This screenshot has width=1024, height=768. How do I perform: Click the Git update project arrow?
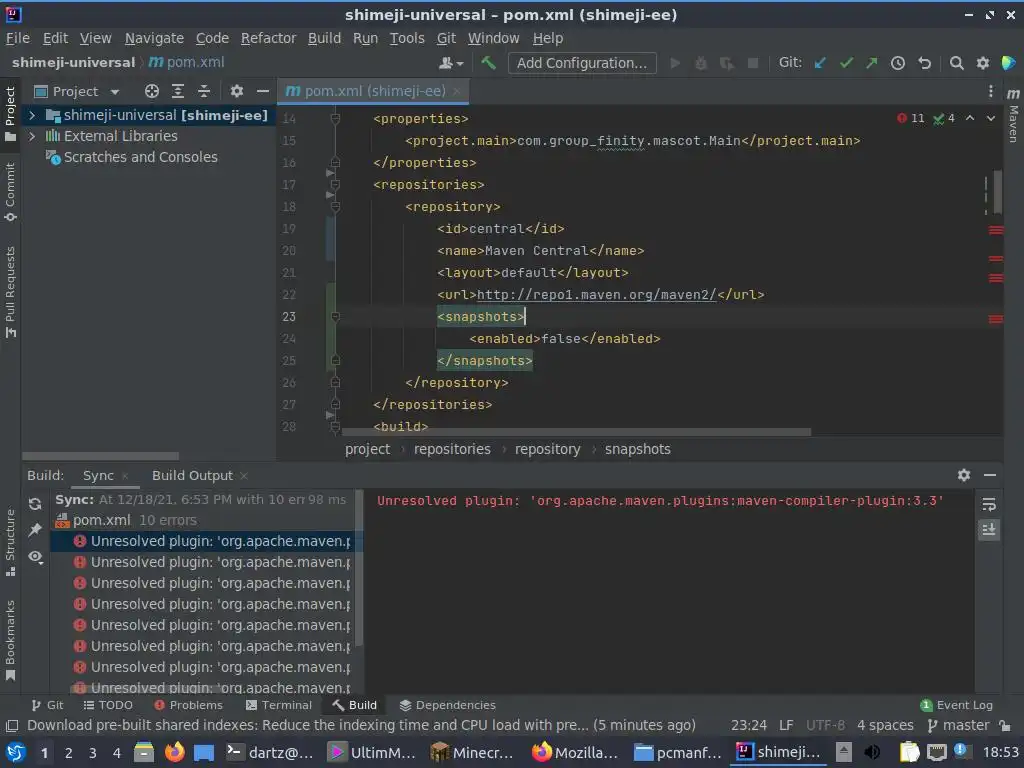point(820,63)
